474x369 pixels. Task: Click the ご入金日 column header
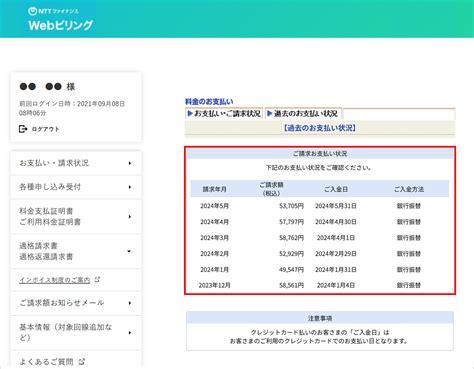coord(336,189)
